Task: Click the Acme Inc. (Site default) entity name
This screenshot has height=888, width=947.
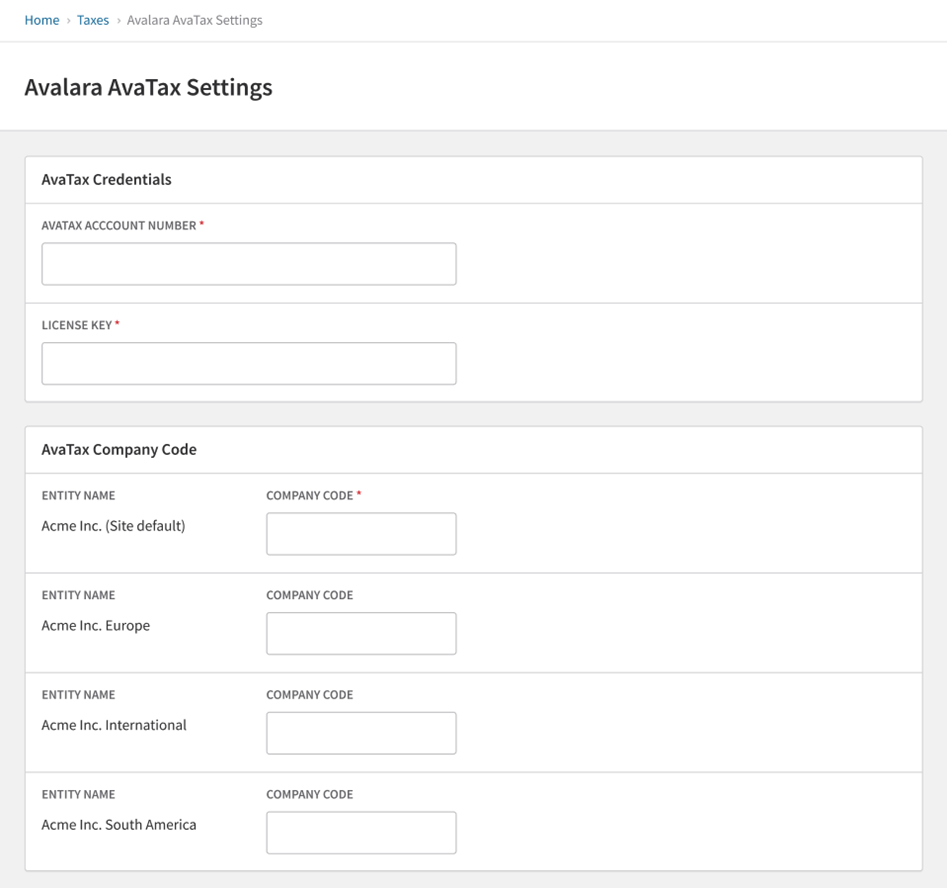Action: pos(113,526)
